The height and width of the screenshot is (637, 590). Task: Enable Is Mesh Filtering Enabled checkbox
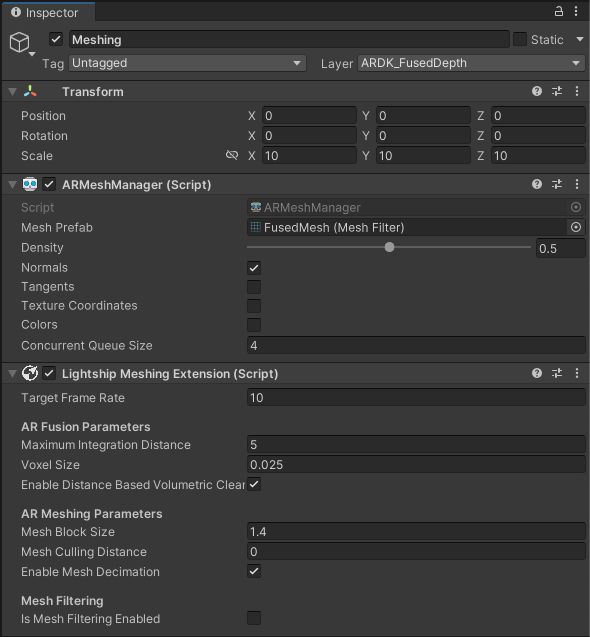[x=254, y=618]
